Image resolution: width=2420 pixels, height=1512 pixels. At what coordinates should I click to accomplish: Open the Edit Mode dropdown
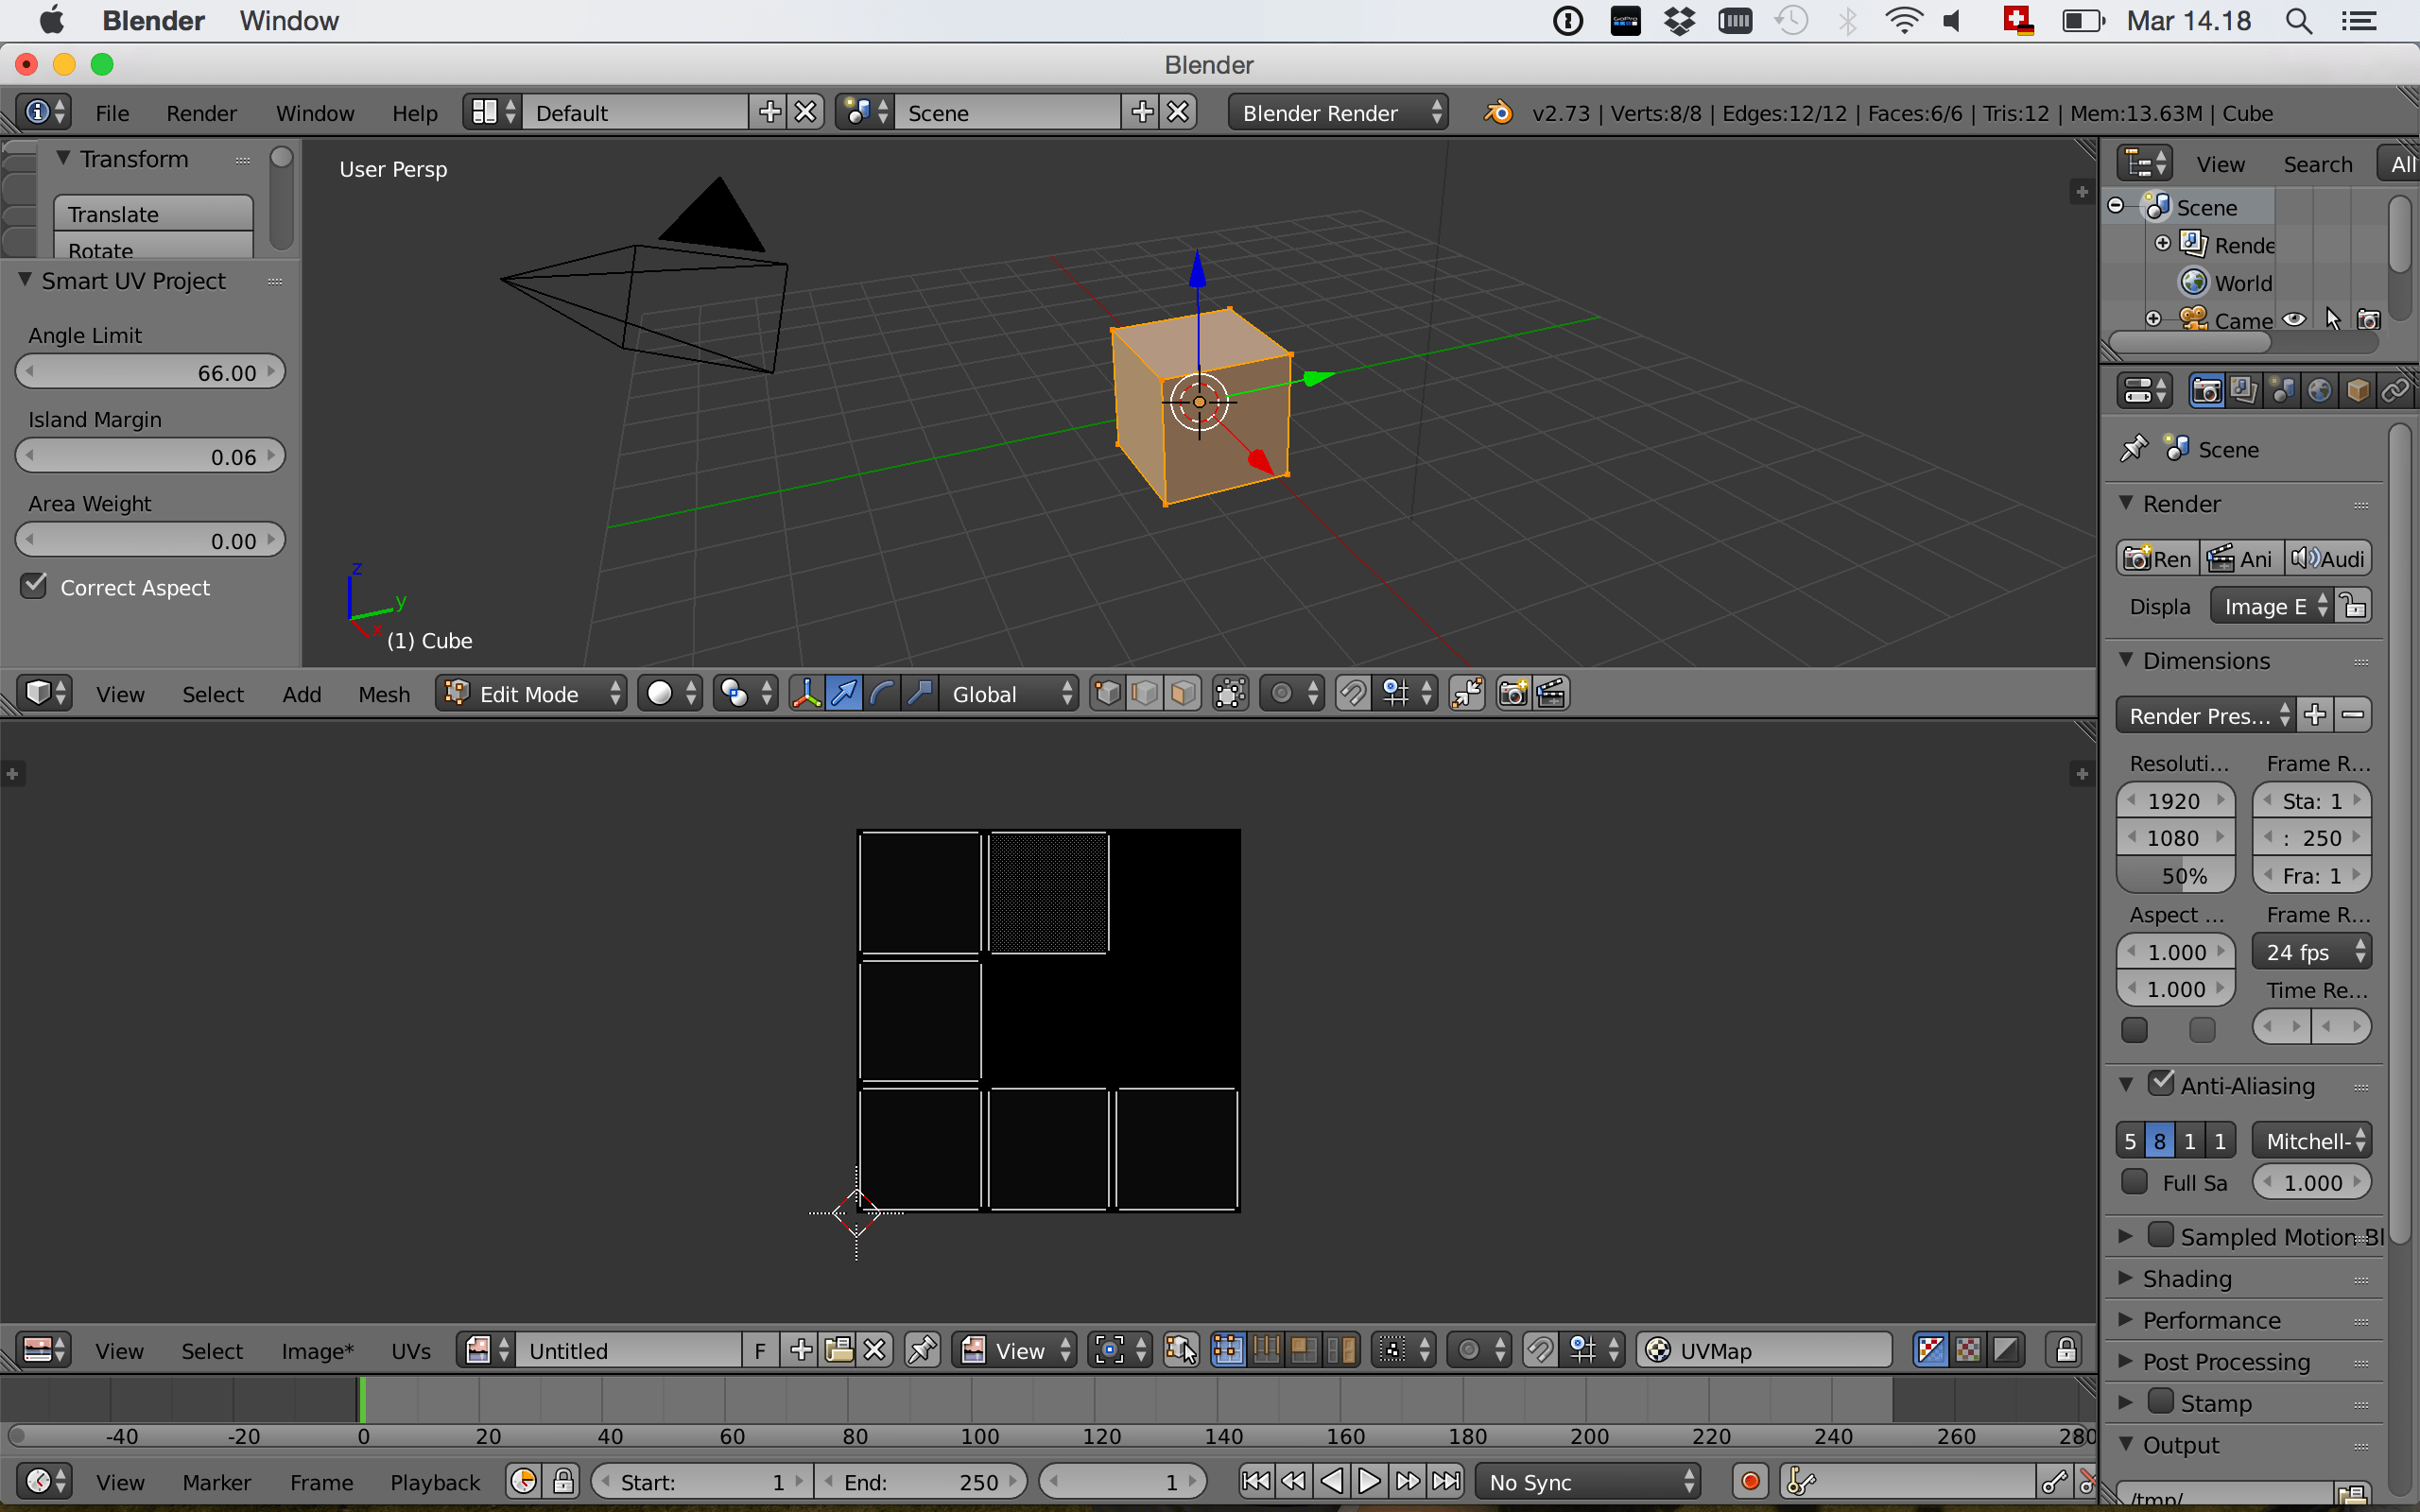(x=530, y=692)
